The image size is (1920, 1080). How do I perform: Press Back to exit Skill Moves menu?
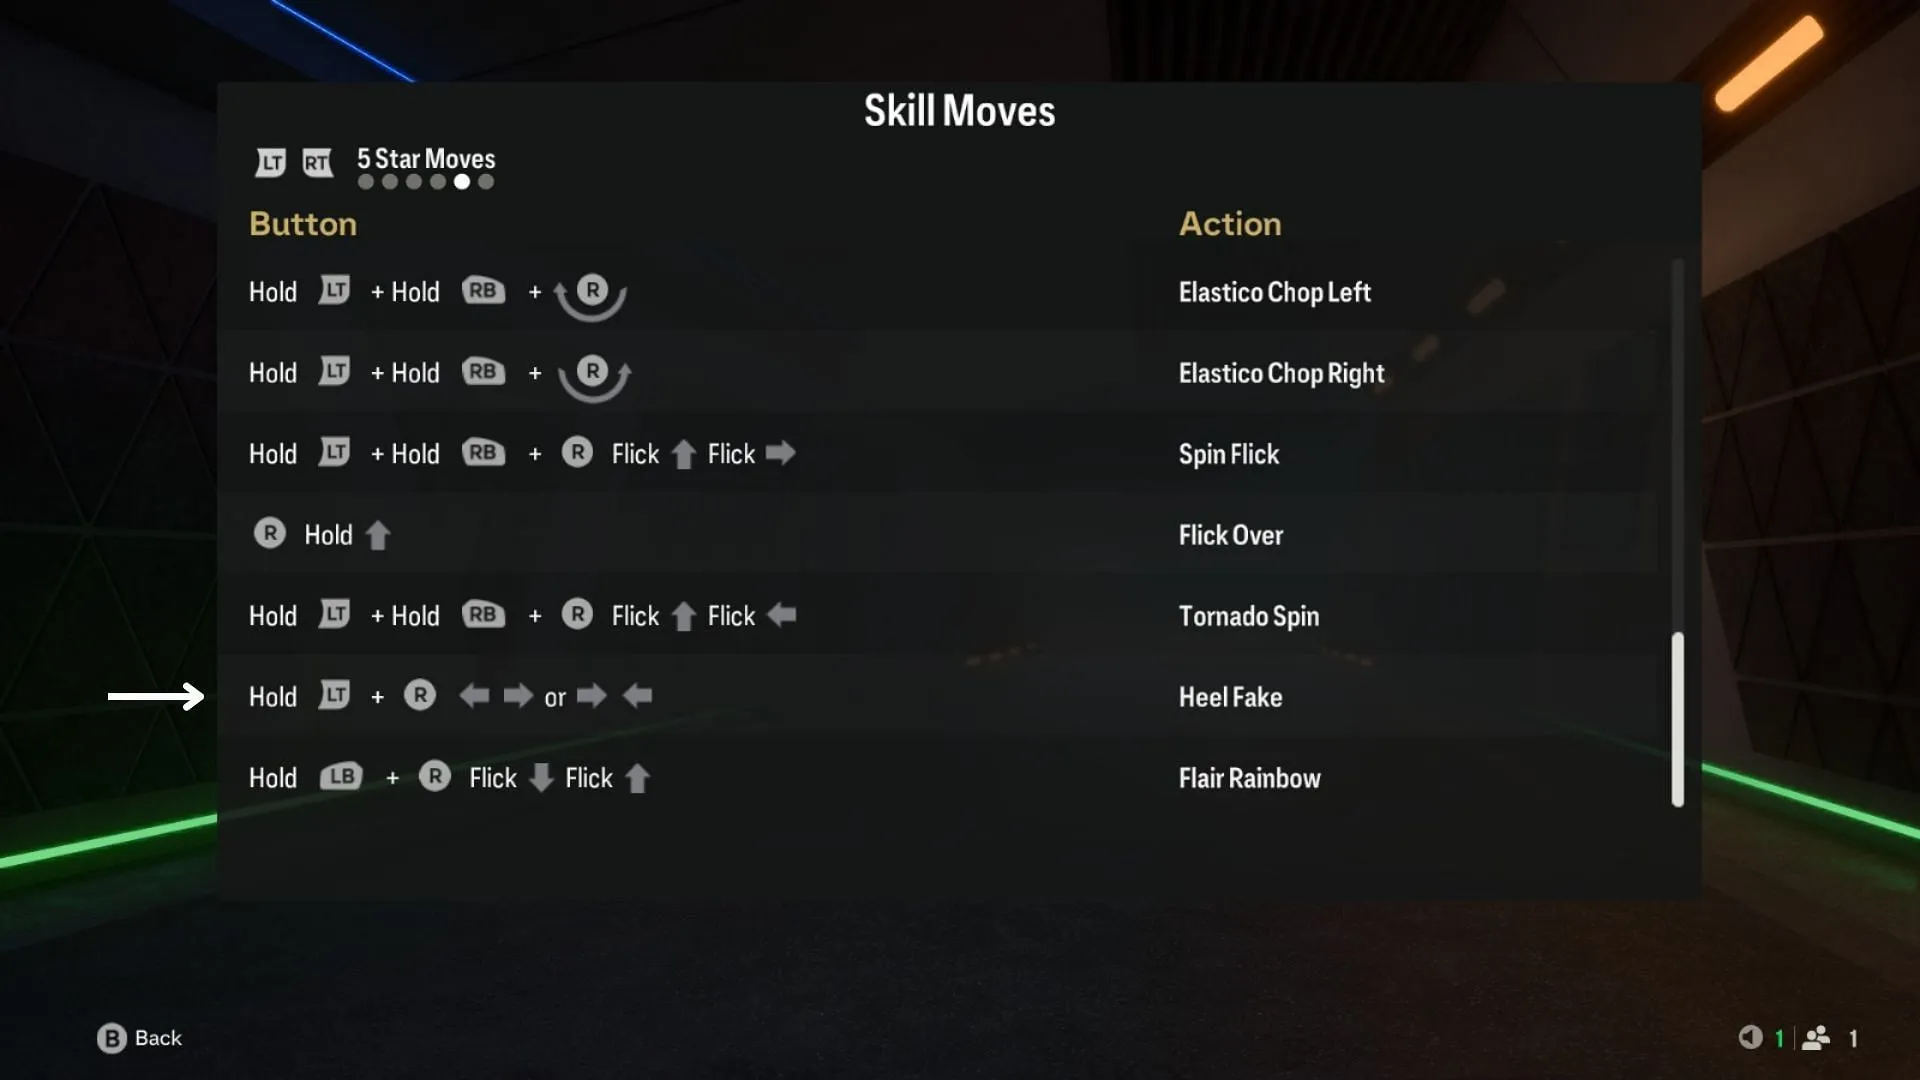click(140, 1038)
